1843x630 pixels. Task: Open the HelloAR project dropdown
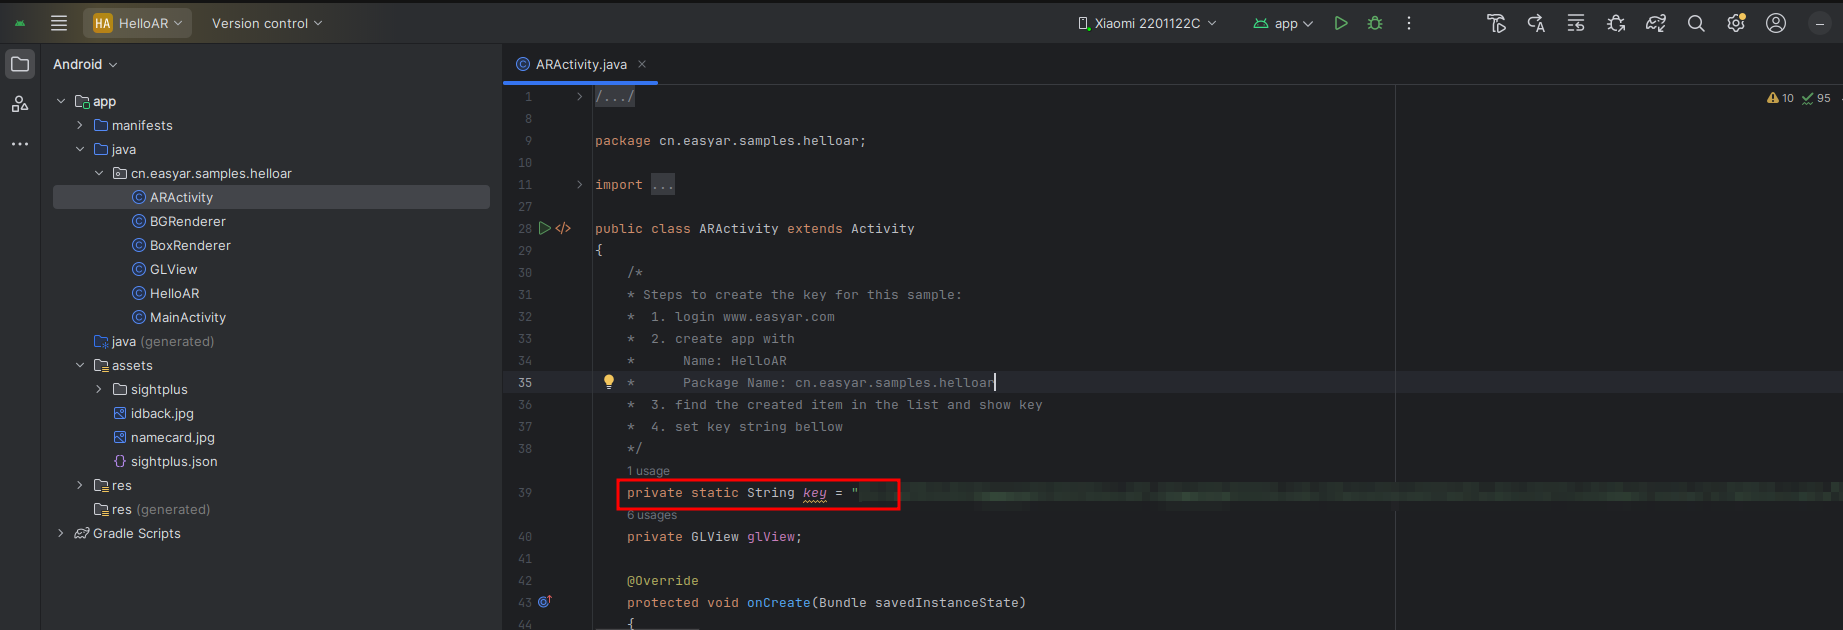click(x=138, y=23)
